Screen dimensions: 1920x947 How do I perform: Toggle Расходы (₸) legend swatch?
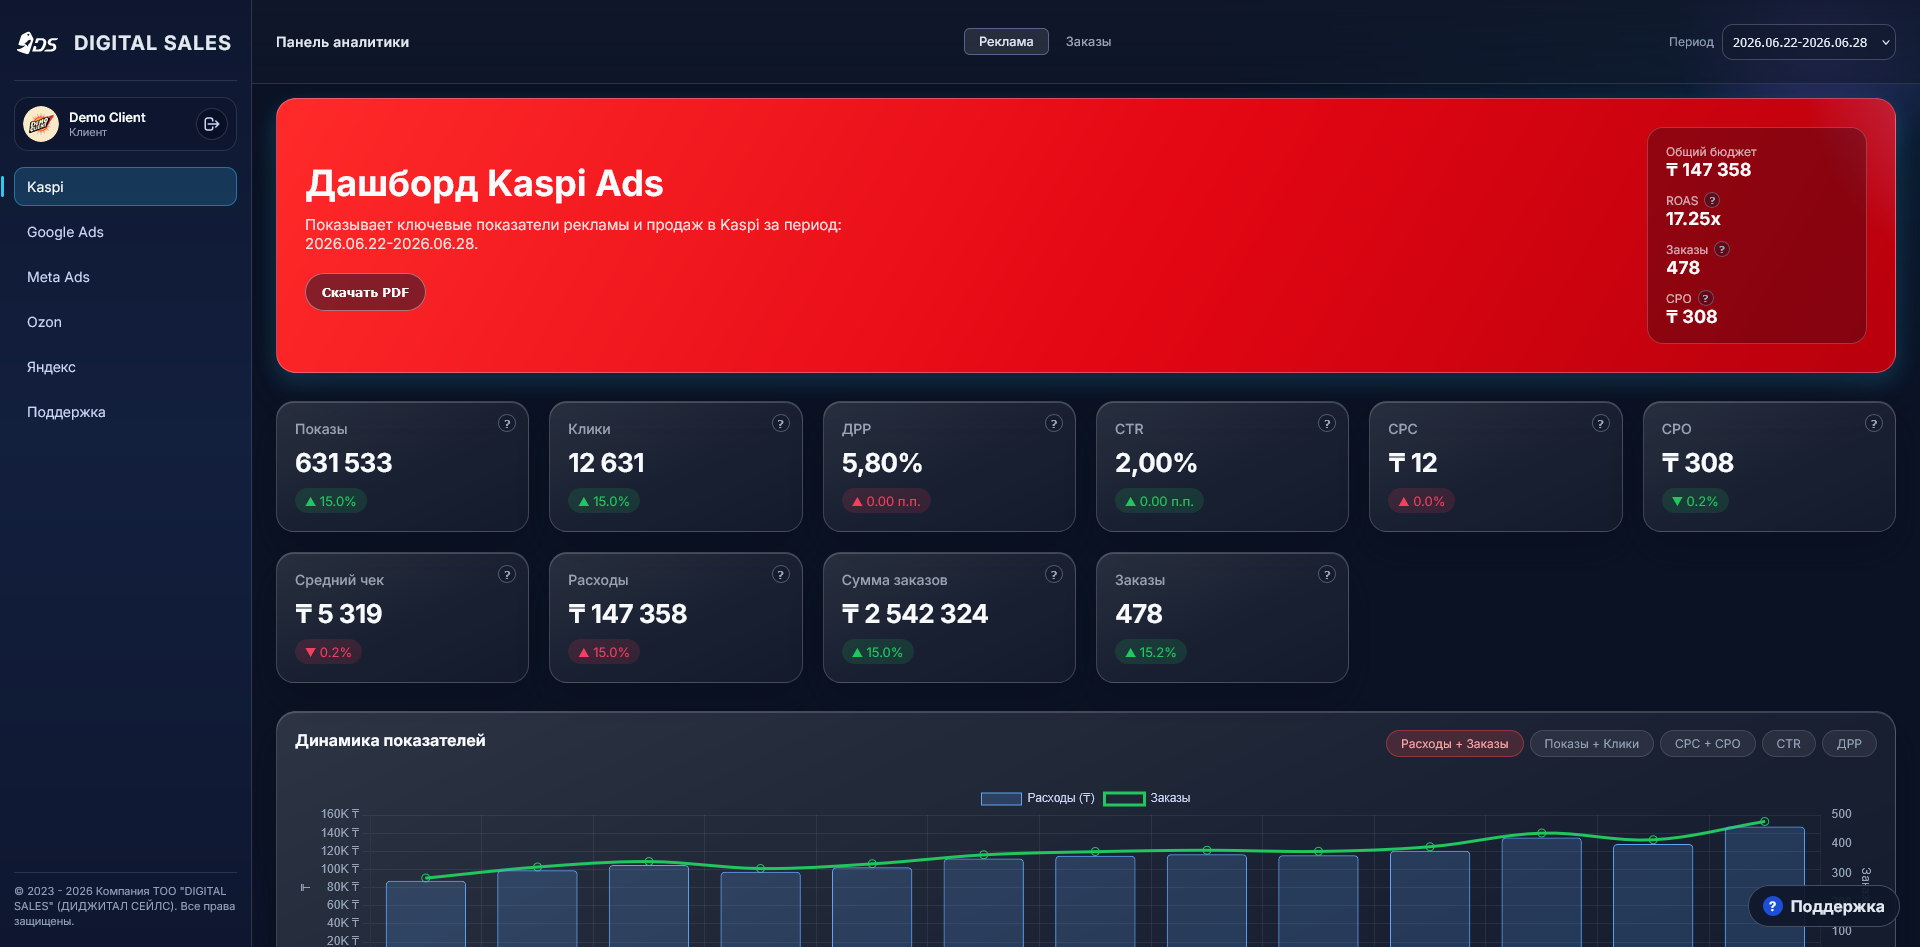pos(1001,798)
